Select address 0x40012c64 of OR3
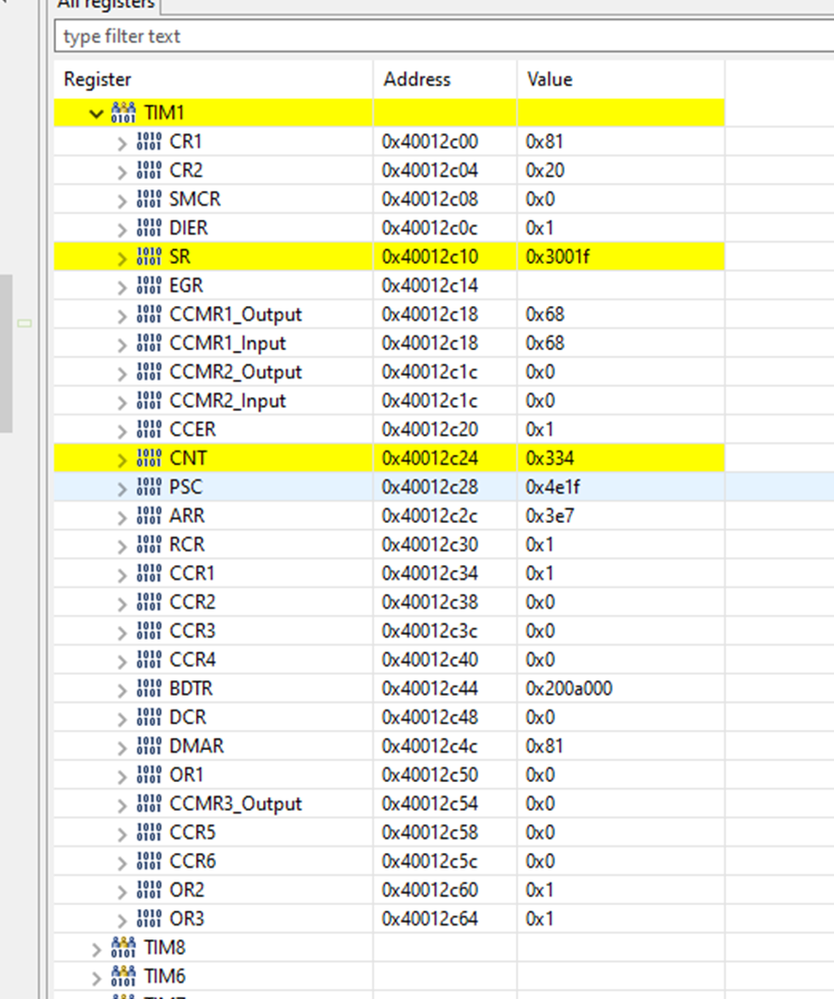 tap(430, 919)
